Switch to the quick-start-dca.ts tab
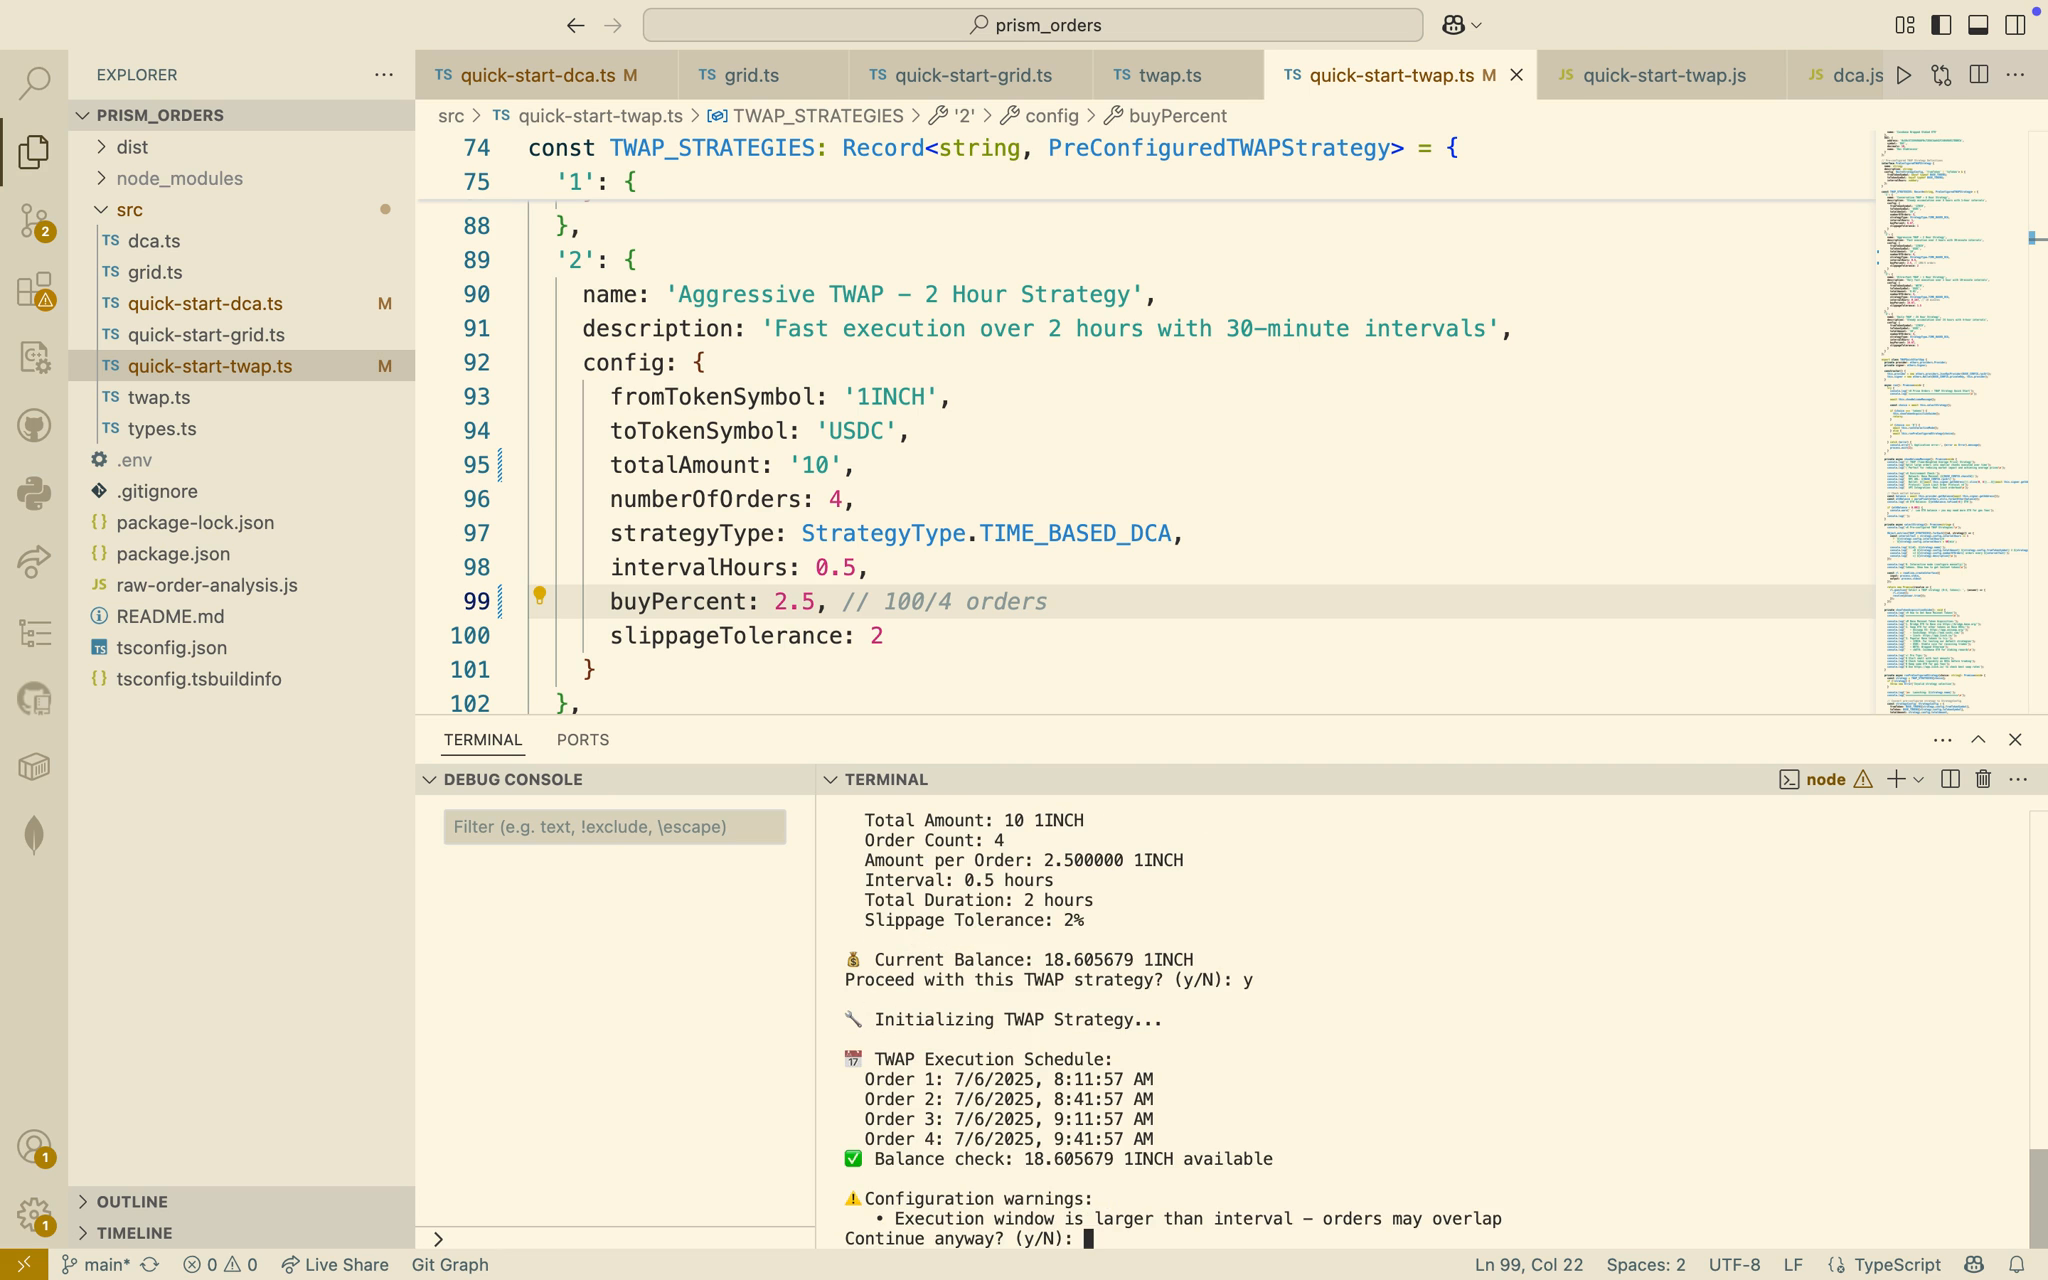This screenshot has width=2048, height=1280. click(x=546, y=75)
